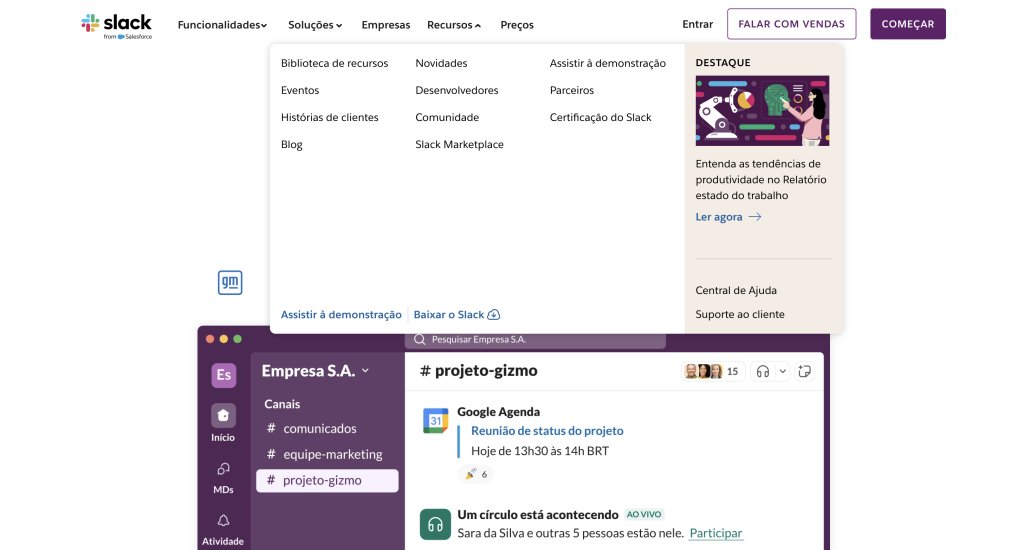Click the green huddle headphones message icon
Viewport: 1024px width, 550px height.
[x=435, y=525]
